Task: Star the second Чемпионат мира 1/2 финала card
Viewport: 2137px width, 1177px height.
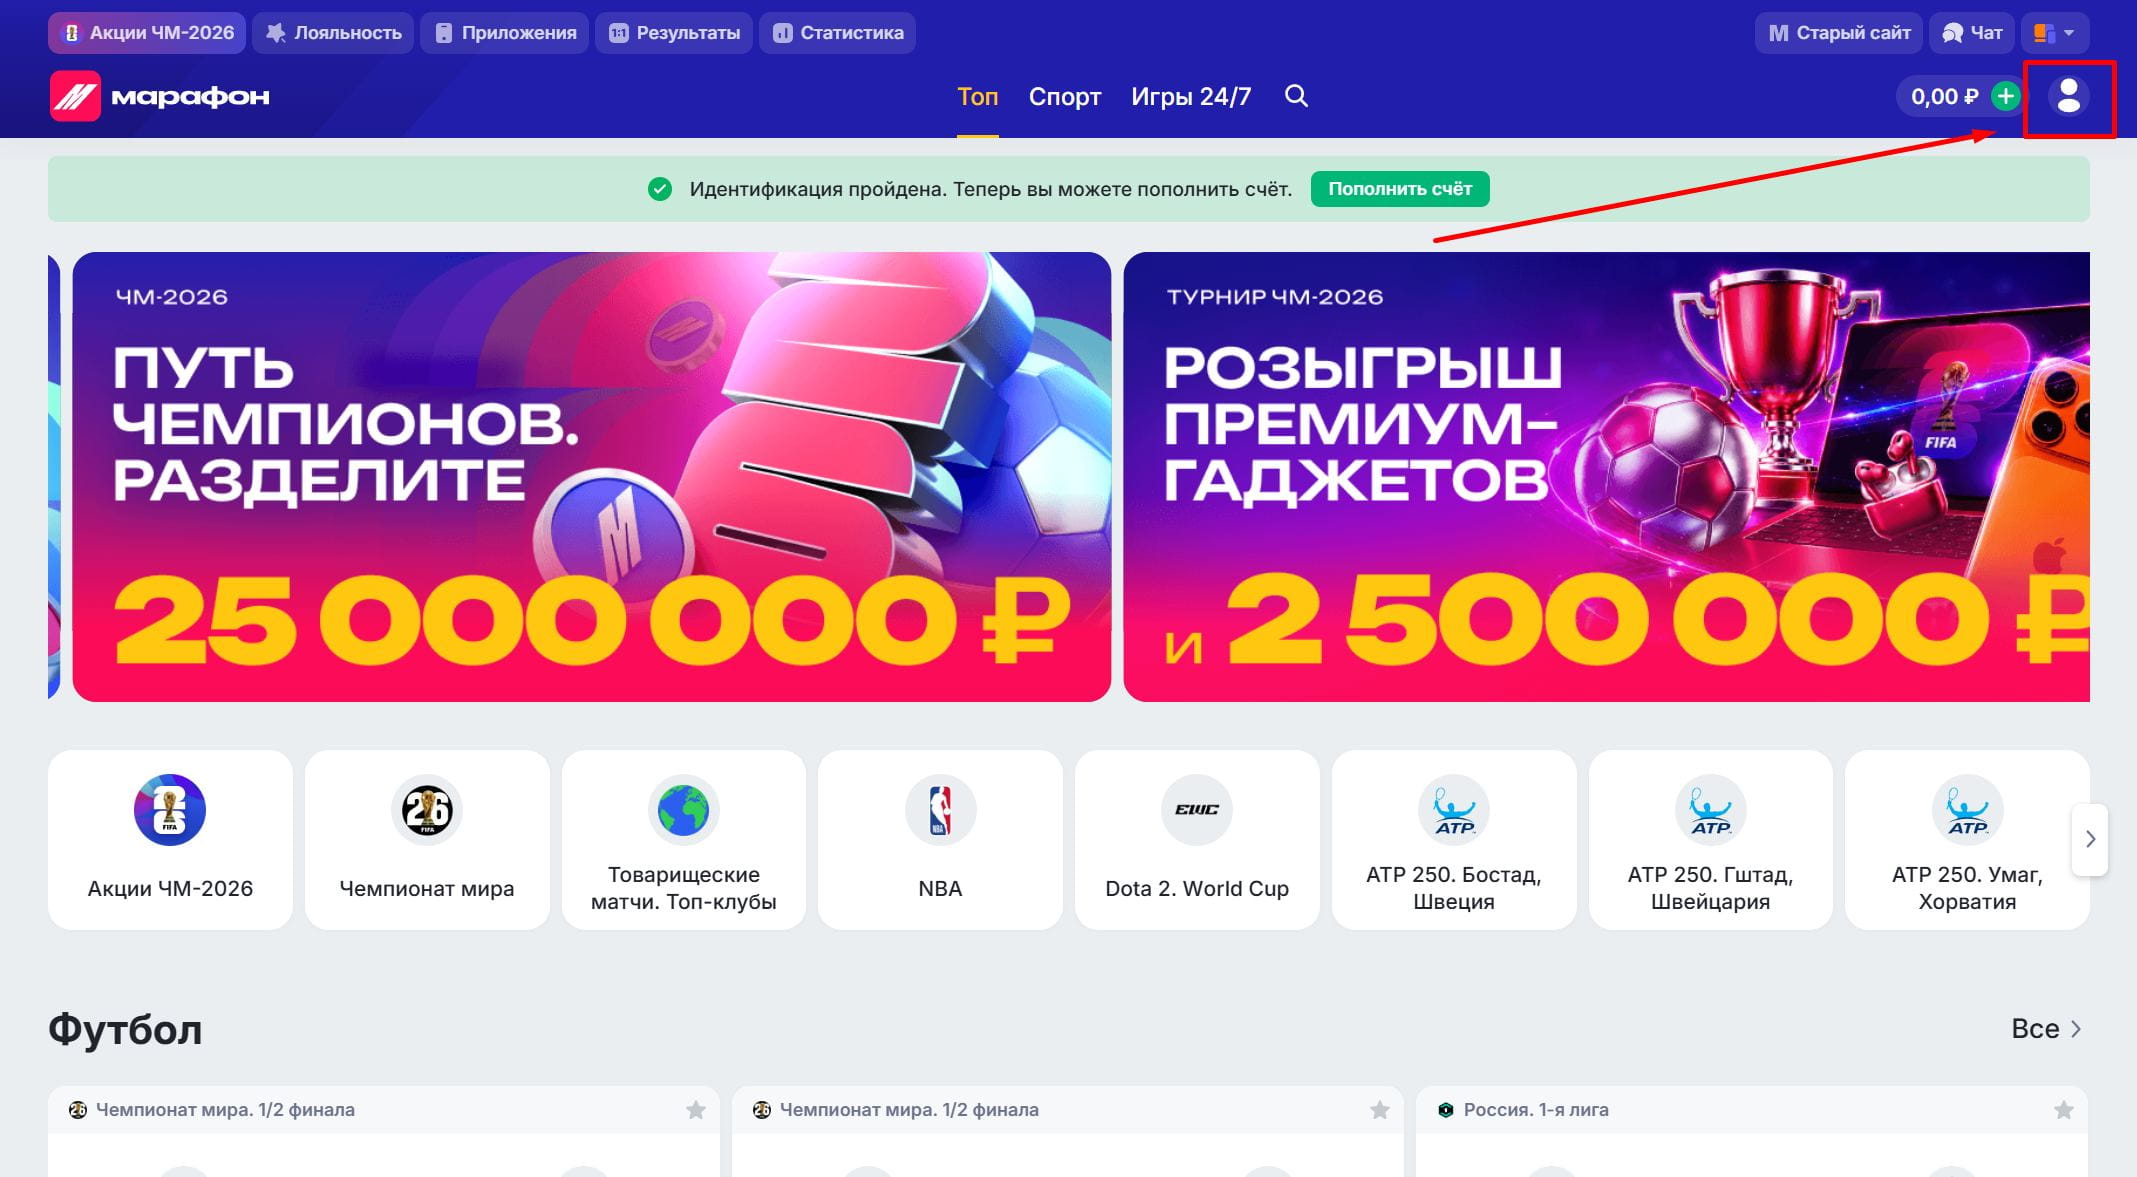Action: (1380, 1110)
